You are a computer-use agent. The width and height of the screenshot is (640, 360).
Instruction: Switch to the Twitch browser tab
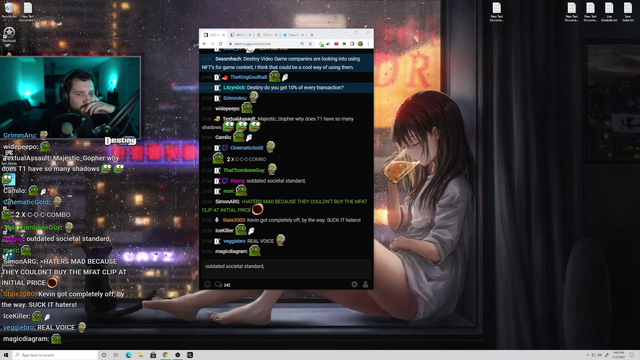coord(241,35)
